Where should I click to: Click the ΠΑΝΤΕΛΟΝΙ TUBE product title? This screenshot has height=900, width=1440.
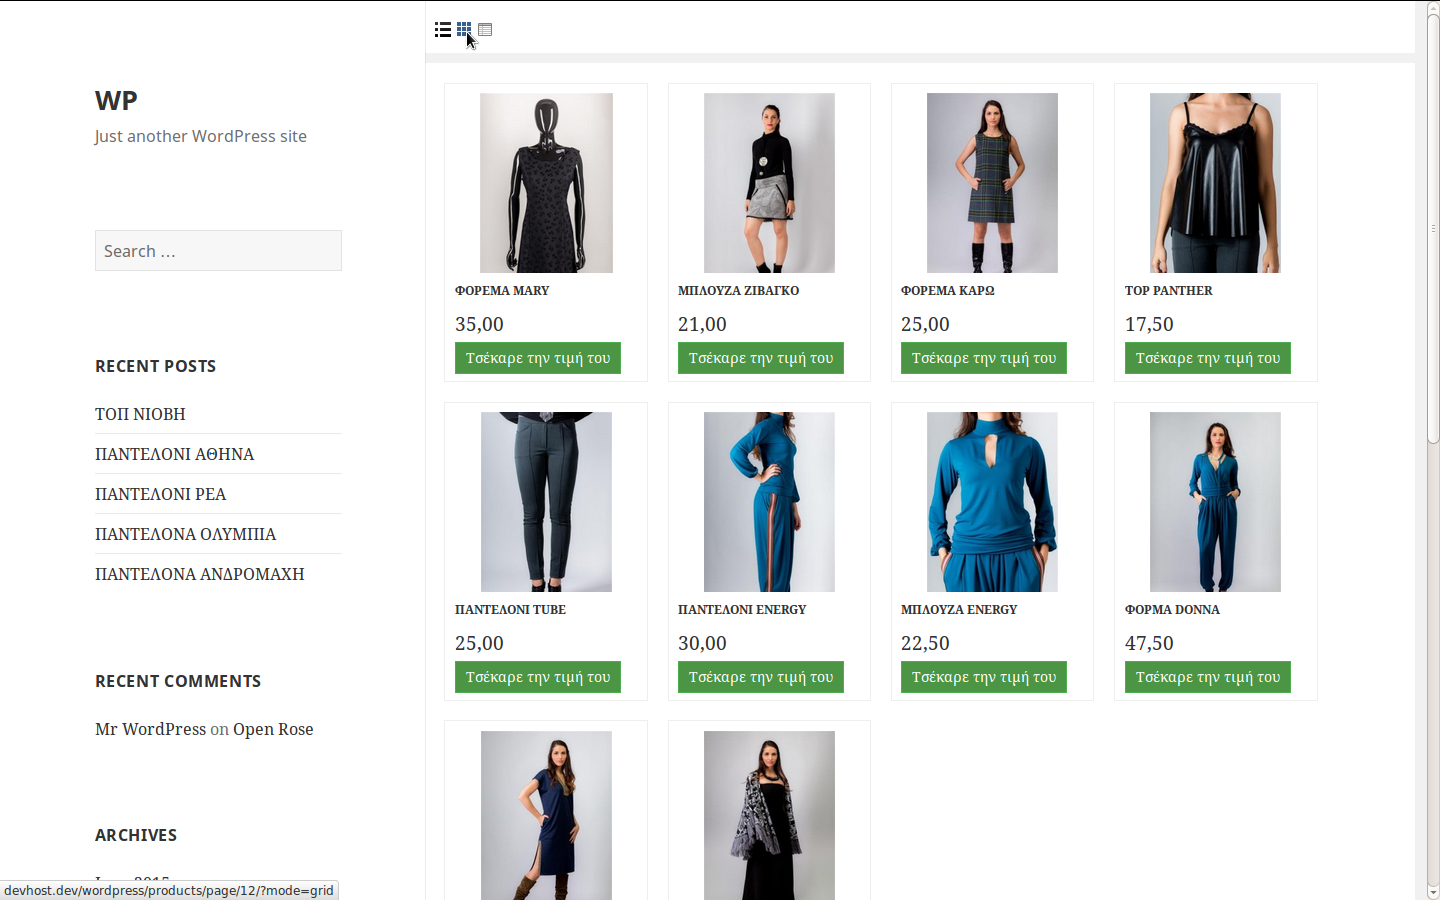coord(510,610)
